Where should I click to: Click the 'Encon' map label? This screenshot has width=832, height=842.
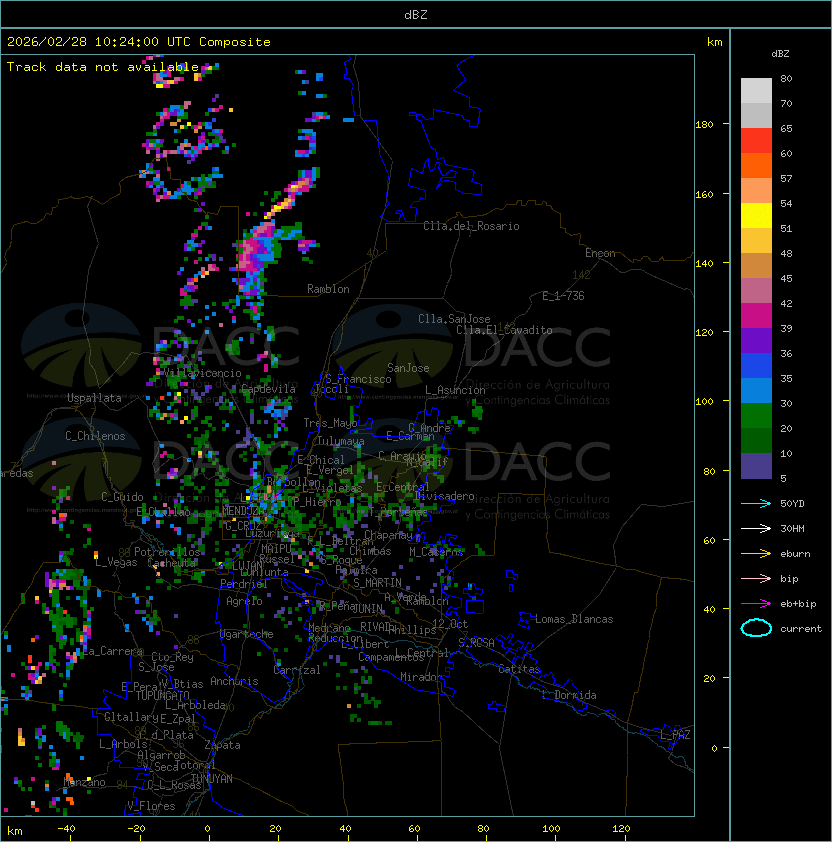(x=600, y=253)
